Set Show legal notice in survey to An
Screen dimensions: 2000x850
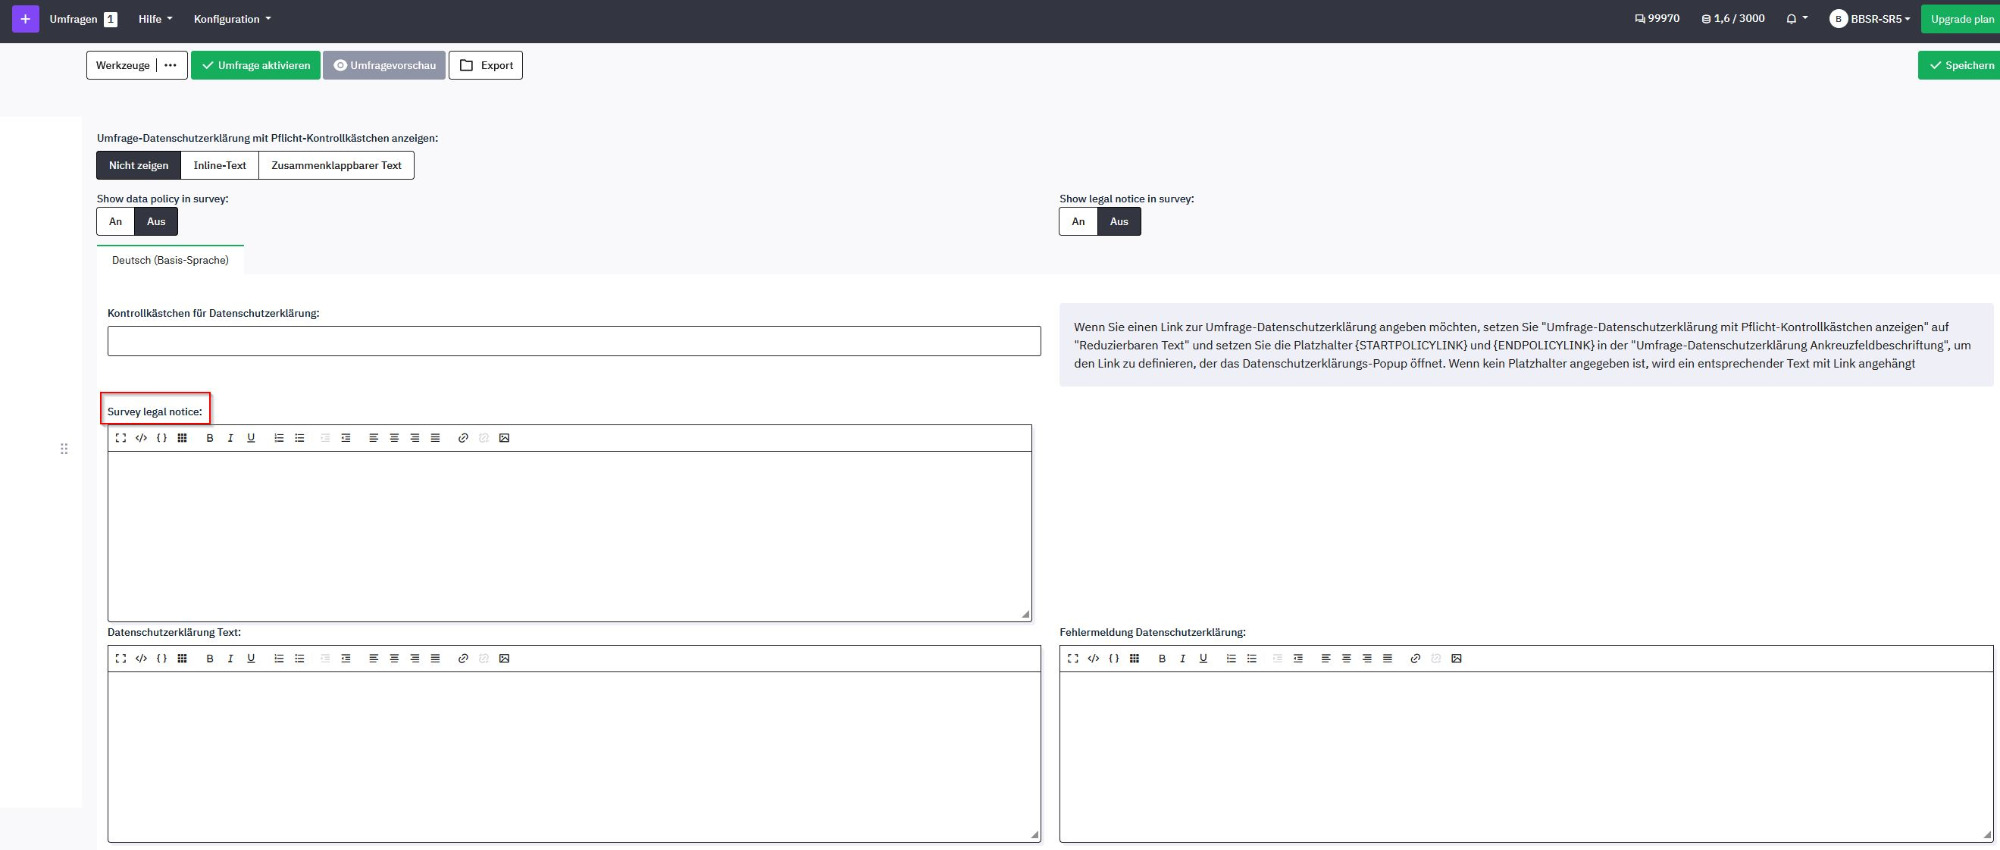1078,222
